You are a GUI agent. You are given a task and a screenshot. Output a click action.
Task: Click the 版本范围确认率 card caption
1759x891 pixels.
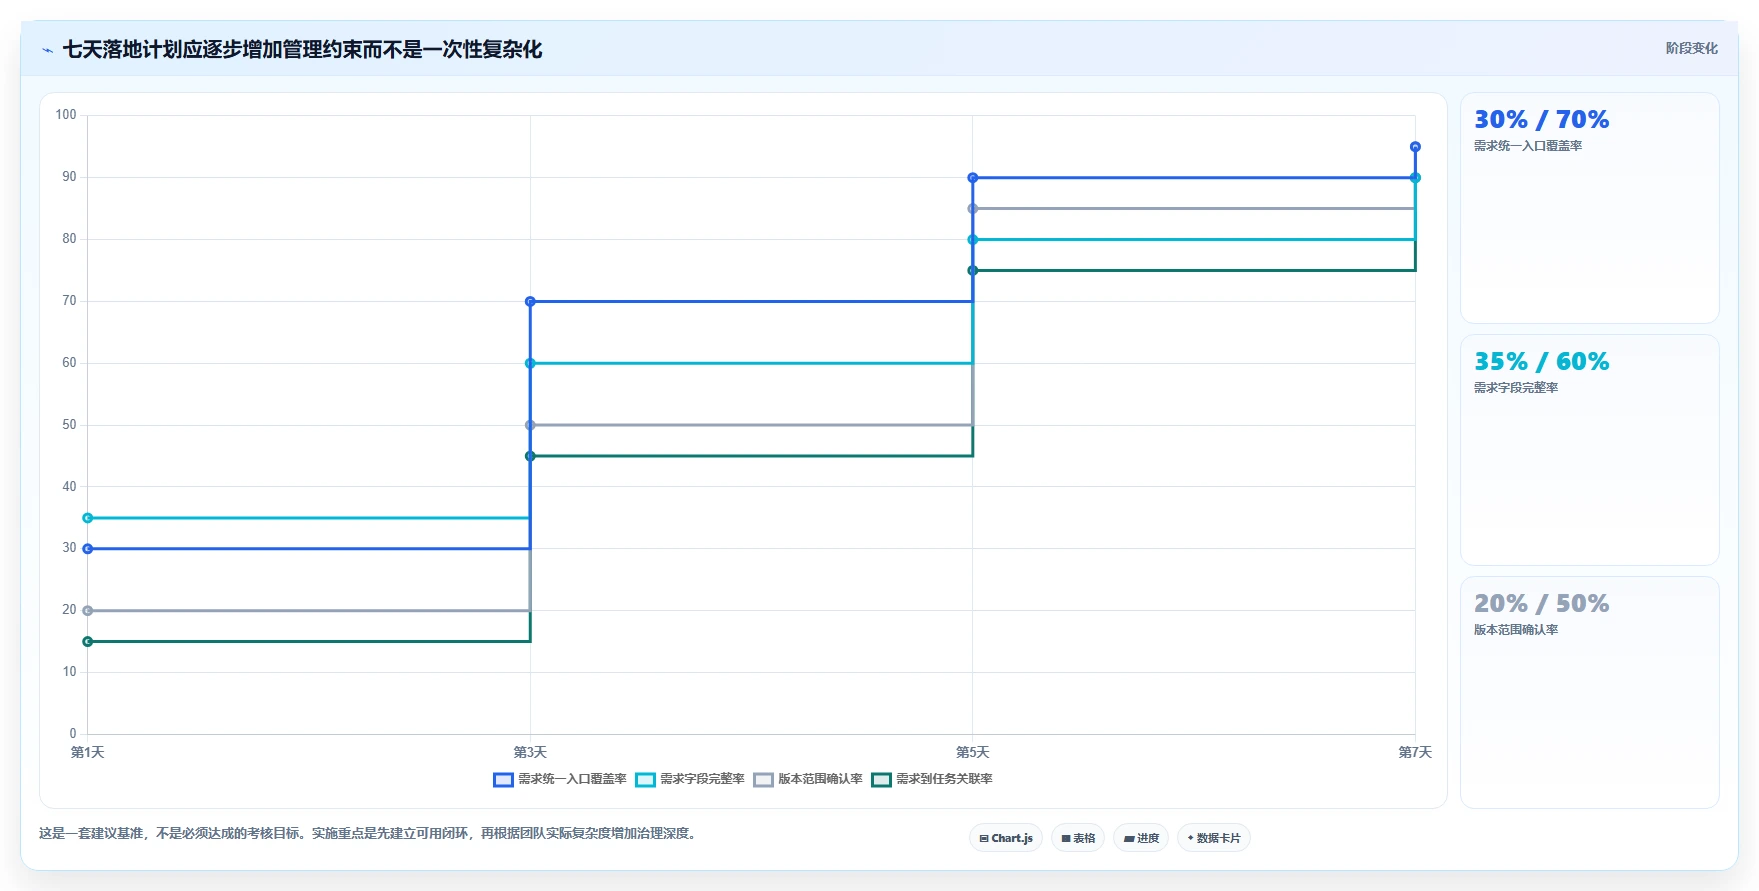pyautogui.click(x=1516, y=630)
